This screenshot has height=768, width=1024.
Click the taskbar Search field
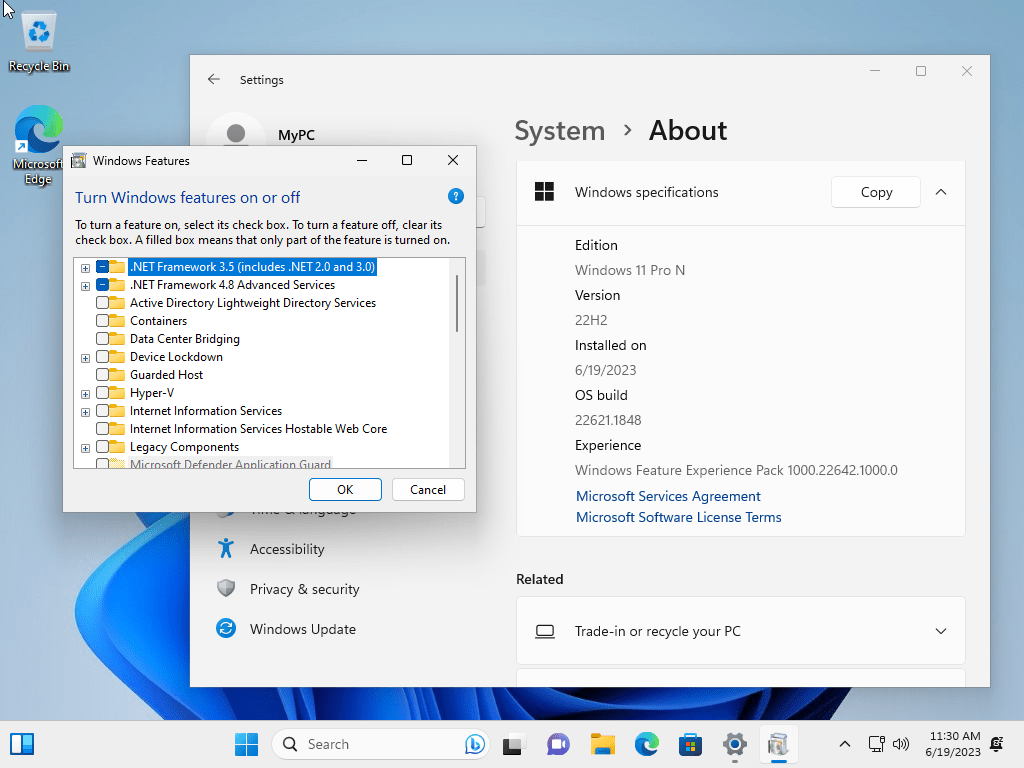click(x=380, y=744)
